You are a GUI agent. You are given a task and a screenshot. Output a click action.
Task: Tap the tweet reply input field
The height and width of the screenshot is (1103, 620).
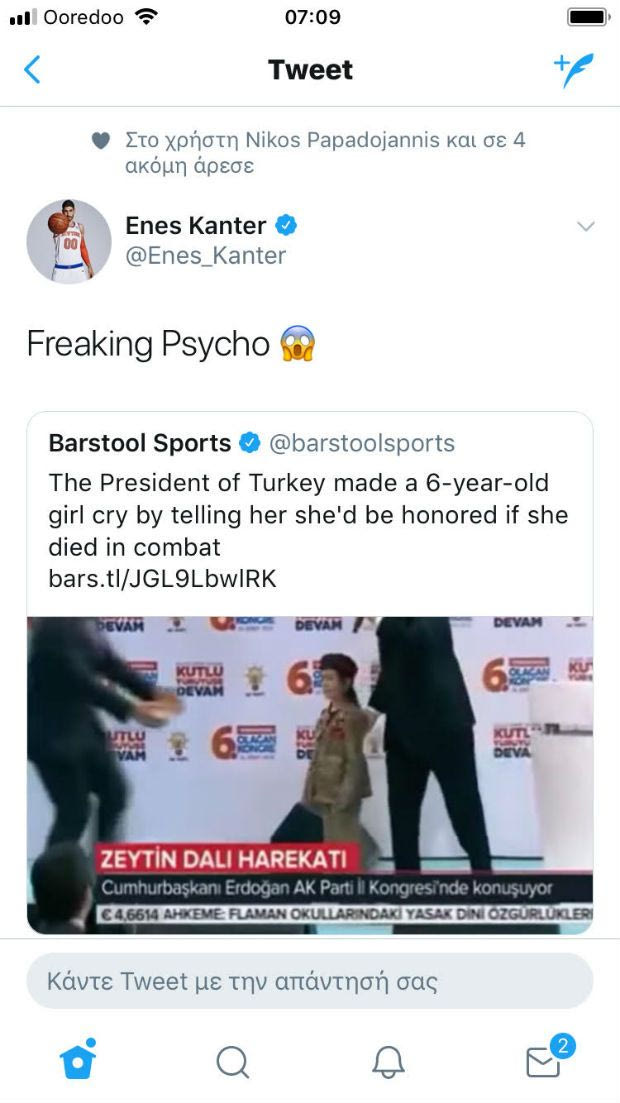(310, 981)
